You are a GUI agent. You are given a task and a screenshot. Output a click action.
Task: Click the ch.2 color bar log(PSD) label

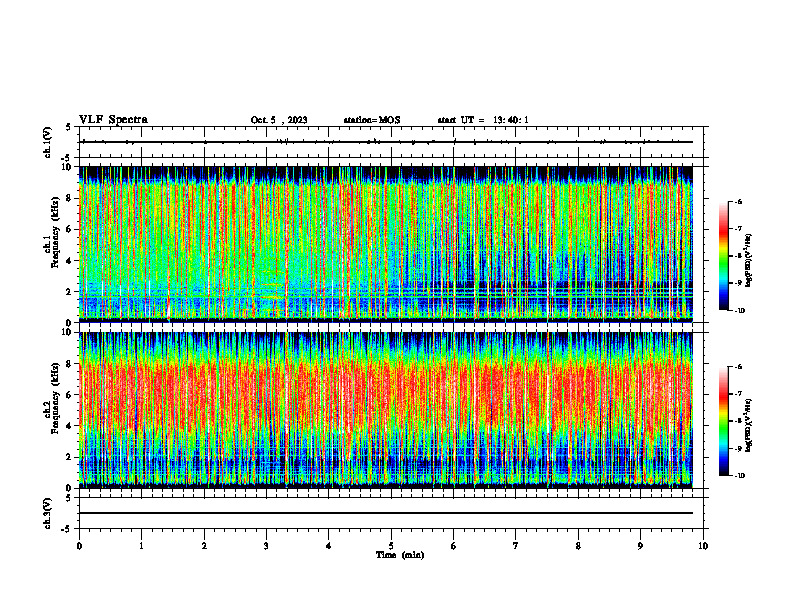tap(749, 426)
